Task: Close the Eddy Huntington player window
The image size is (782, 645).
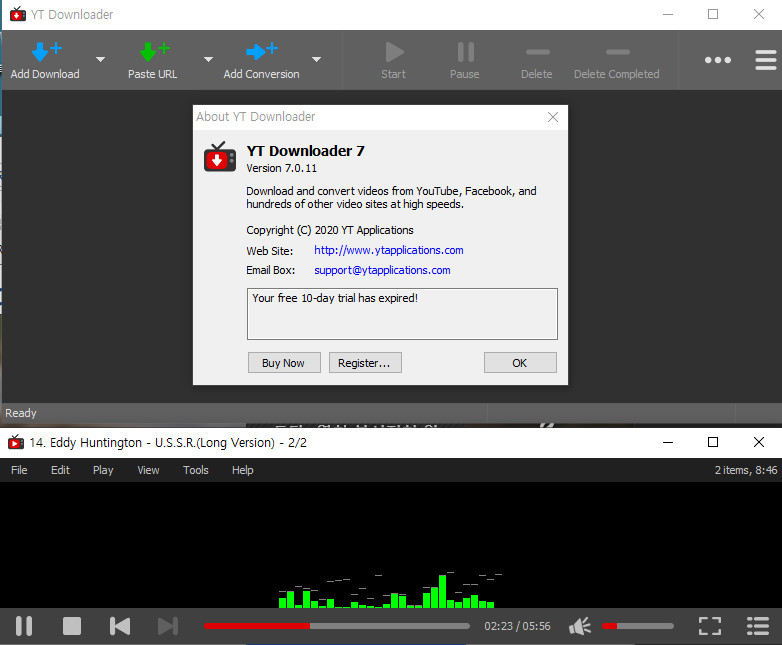Action: pyautogui.click(x=759, y=442)
